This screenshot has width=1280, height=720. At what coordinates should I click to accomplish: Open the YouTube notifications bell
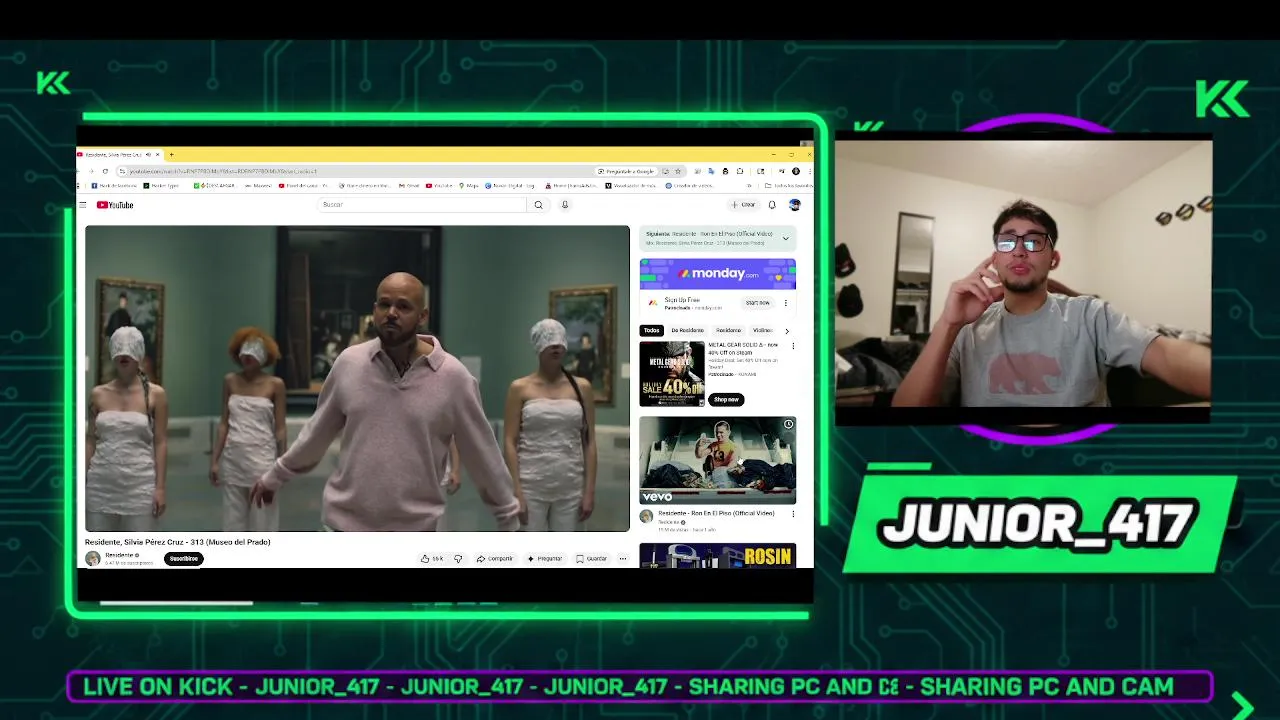coord(772,205)
